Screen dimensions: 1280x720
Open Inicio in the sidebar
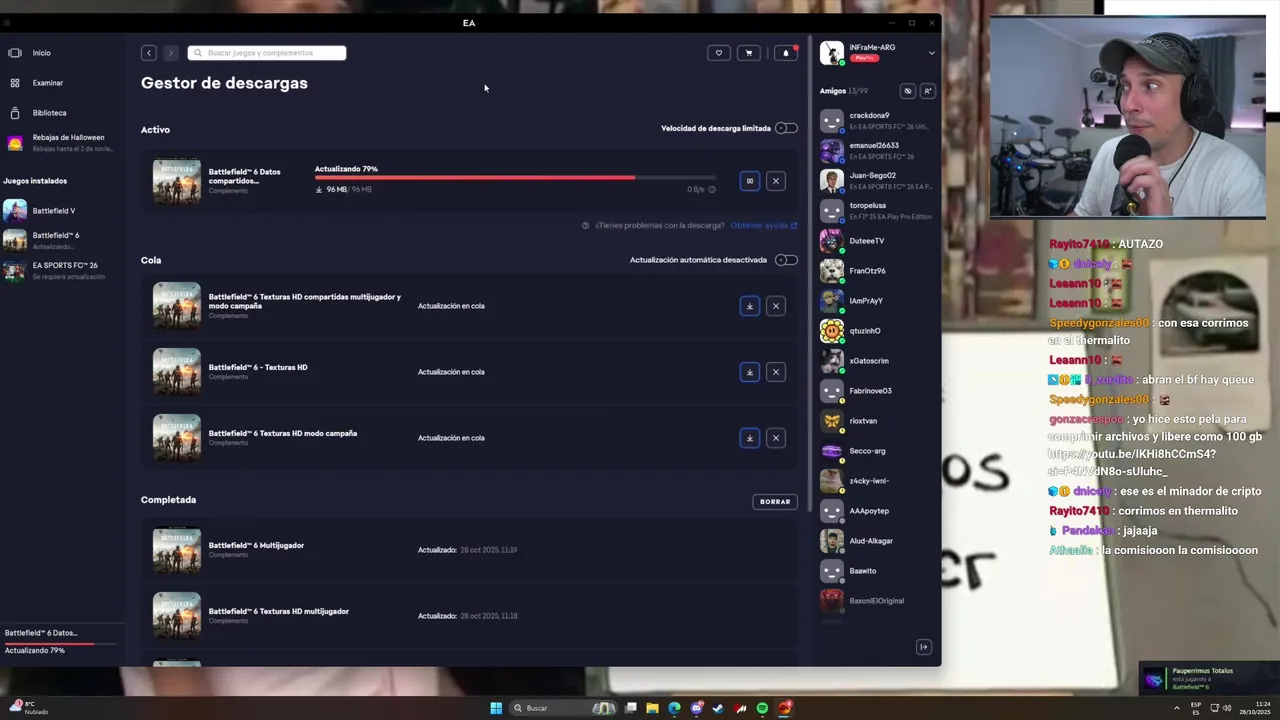click(x=41, y=53)
